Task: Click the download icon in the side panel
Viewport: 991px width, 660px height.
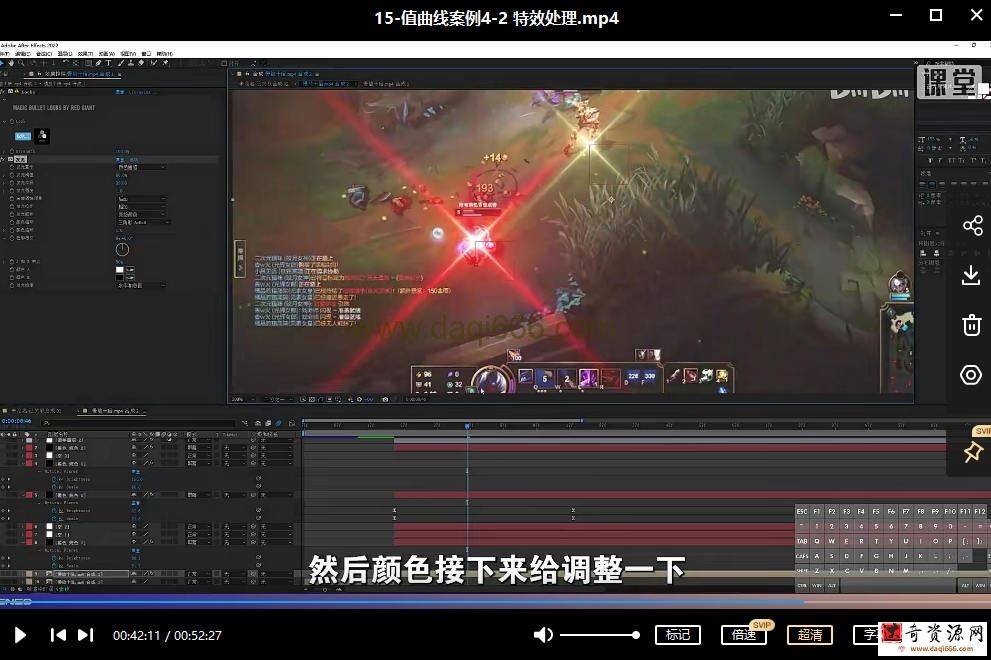Action: (x=971, y=275)
